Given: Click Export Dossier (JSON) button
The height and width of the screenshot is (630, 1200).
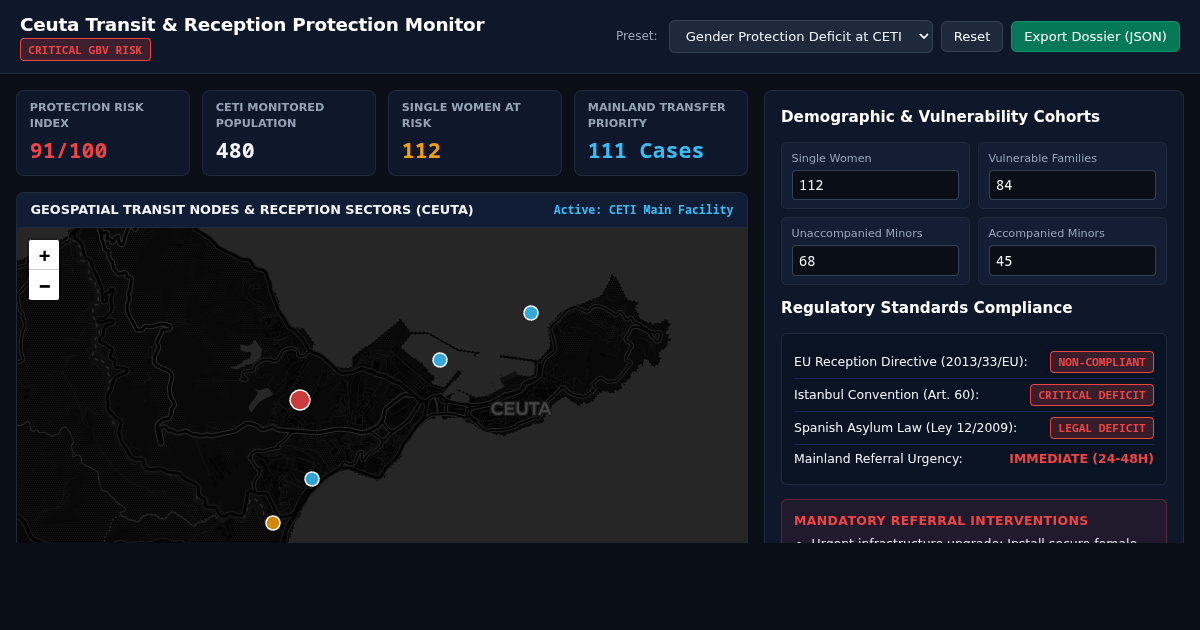Looking at the screenshot, I should [x=1095, y=36].
